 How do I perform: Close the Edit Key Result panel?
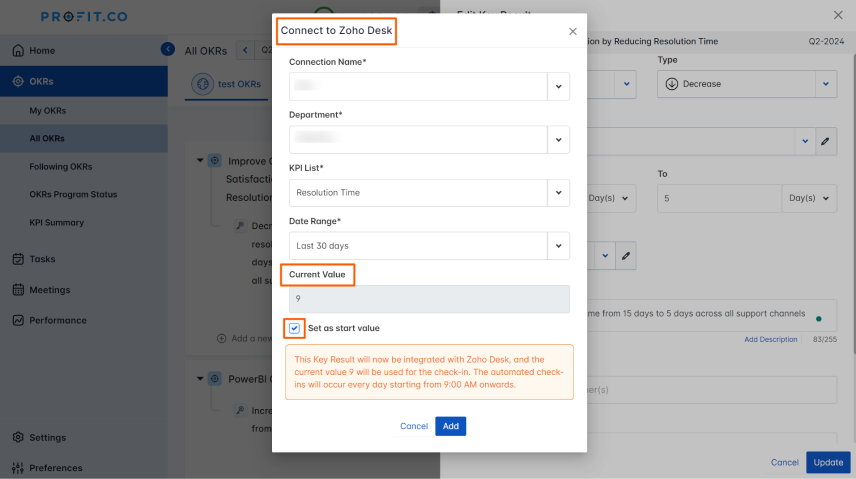pyautogui.click(x=838, y=15)
